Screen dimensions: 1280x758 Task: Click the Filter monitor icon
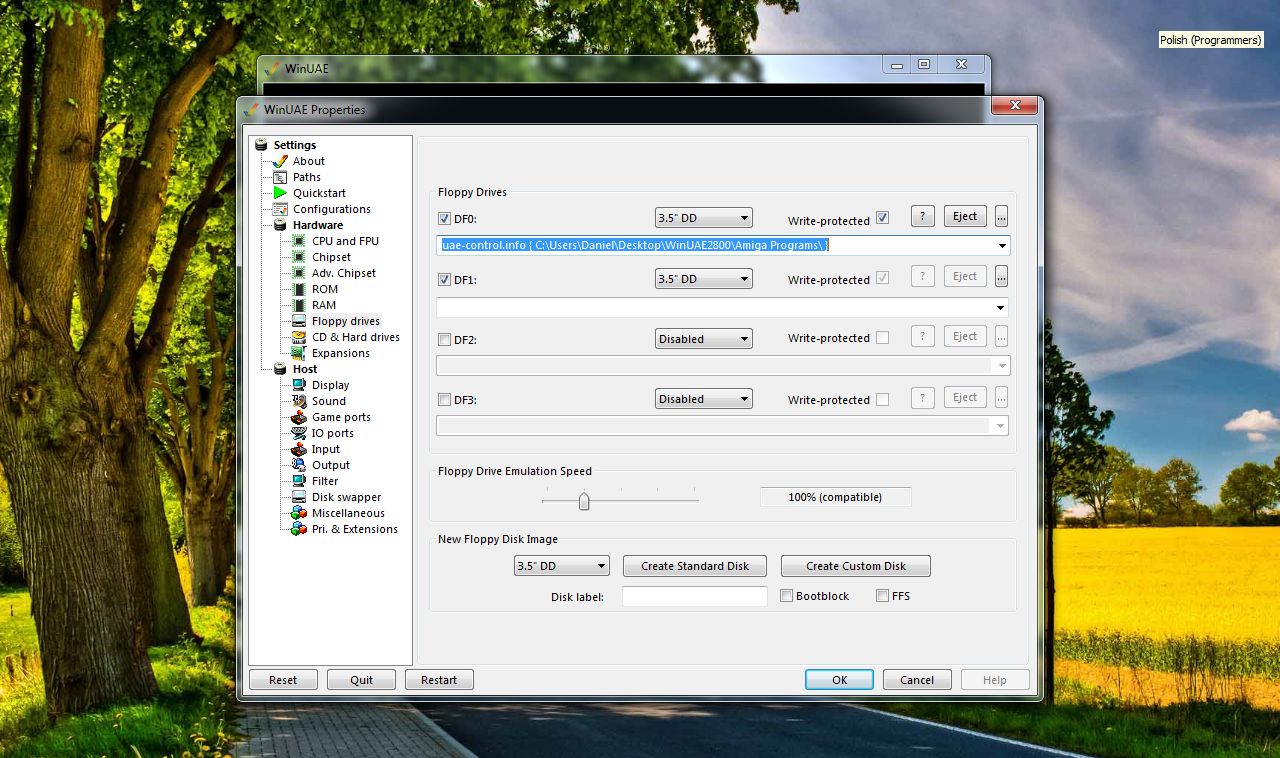tap(299, 481)
